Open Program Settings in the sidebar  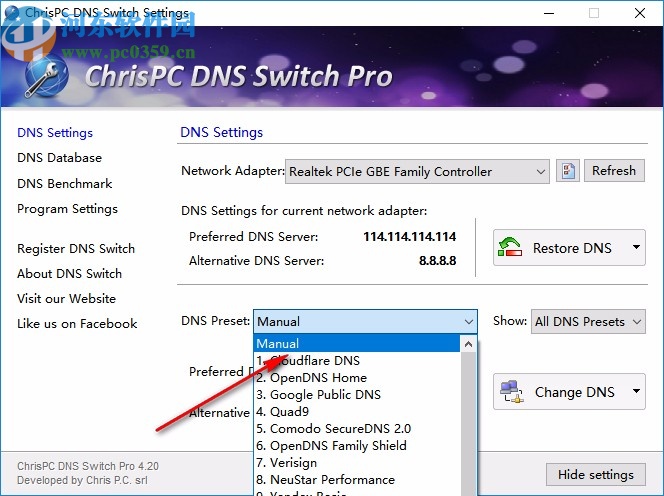point(68,209)
